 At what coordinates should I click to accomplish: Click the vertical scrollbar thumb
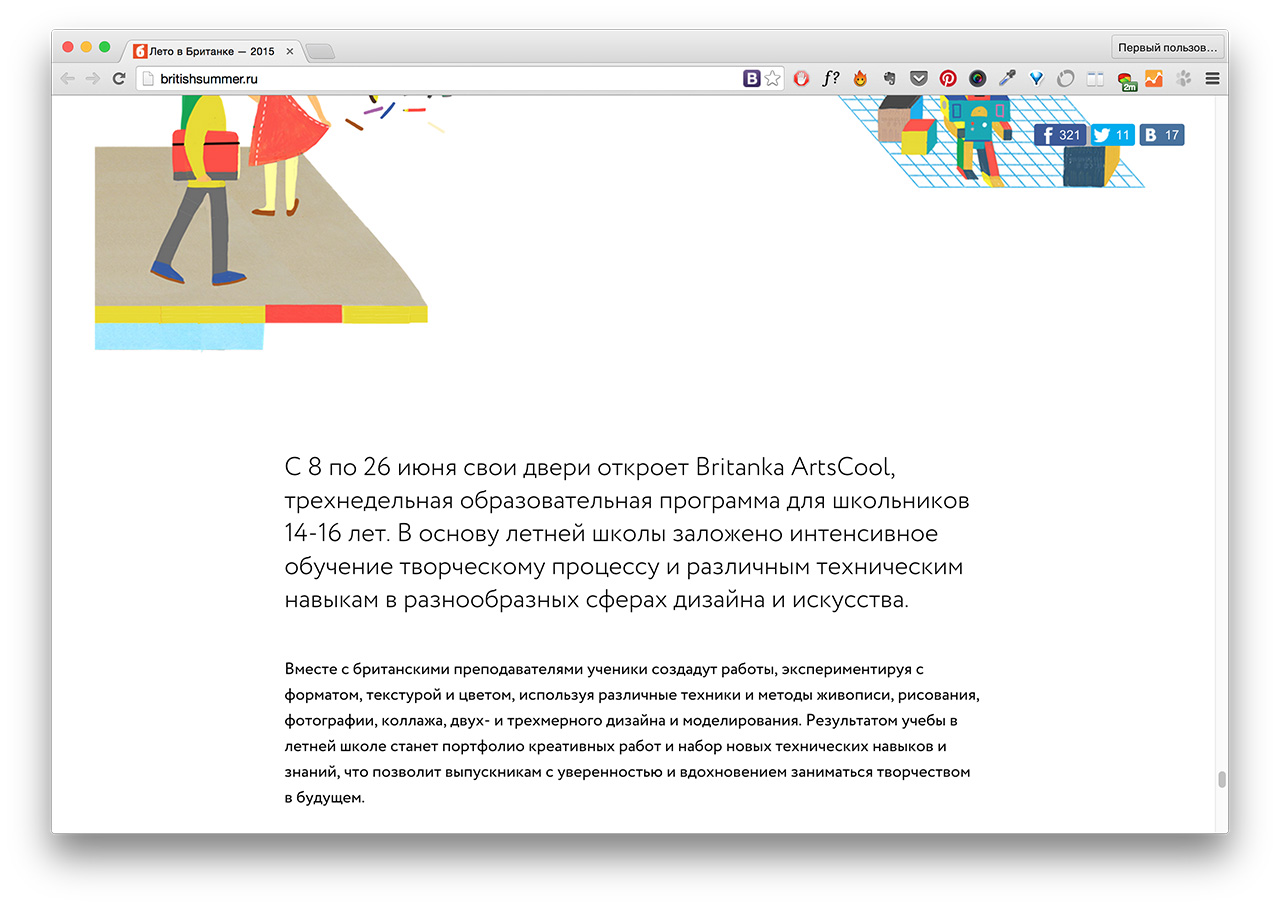[x=1221, y=780]
